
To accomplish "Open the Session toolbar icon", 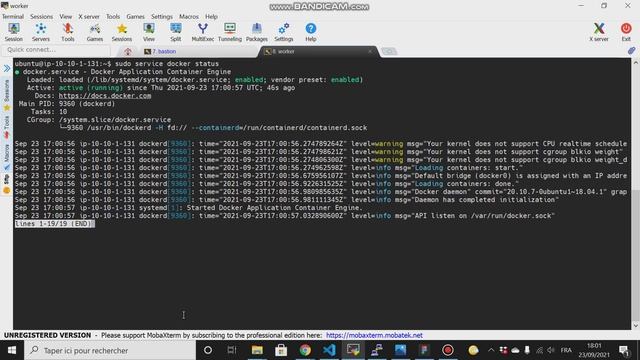I will (x=14, y=32).
